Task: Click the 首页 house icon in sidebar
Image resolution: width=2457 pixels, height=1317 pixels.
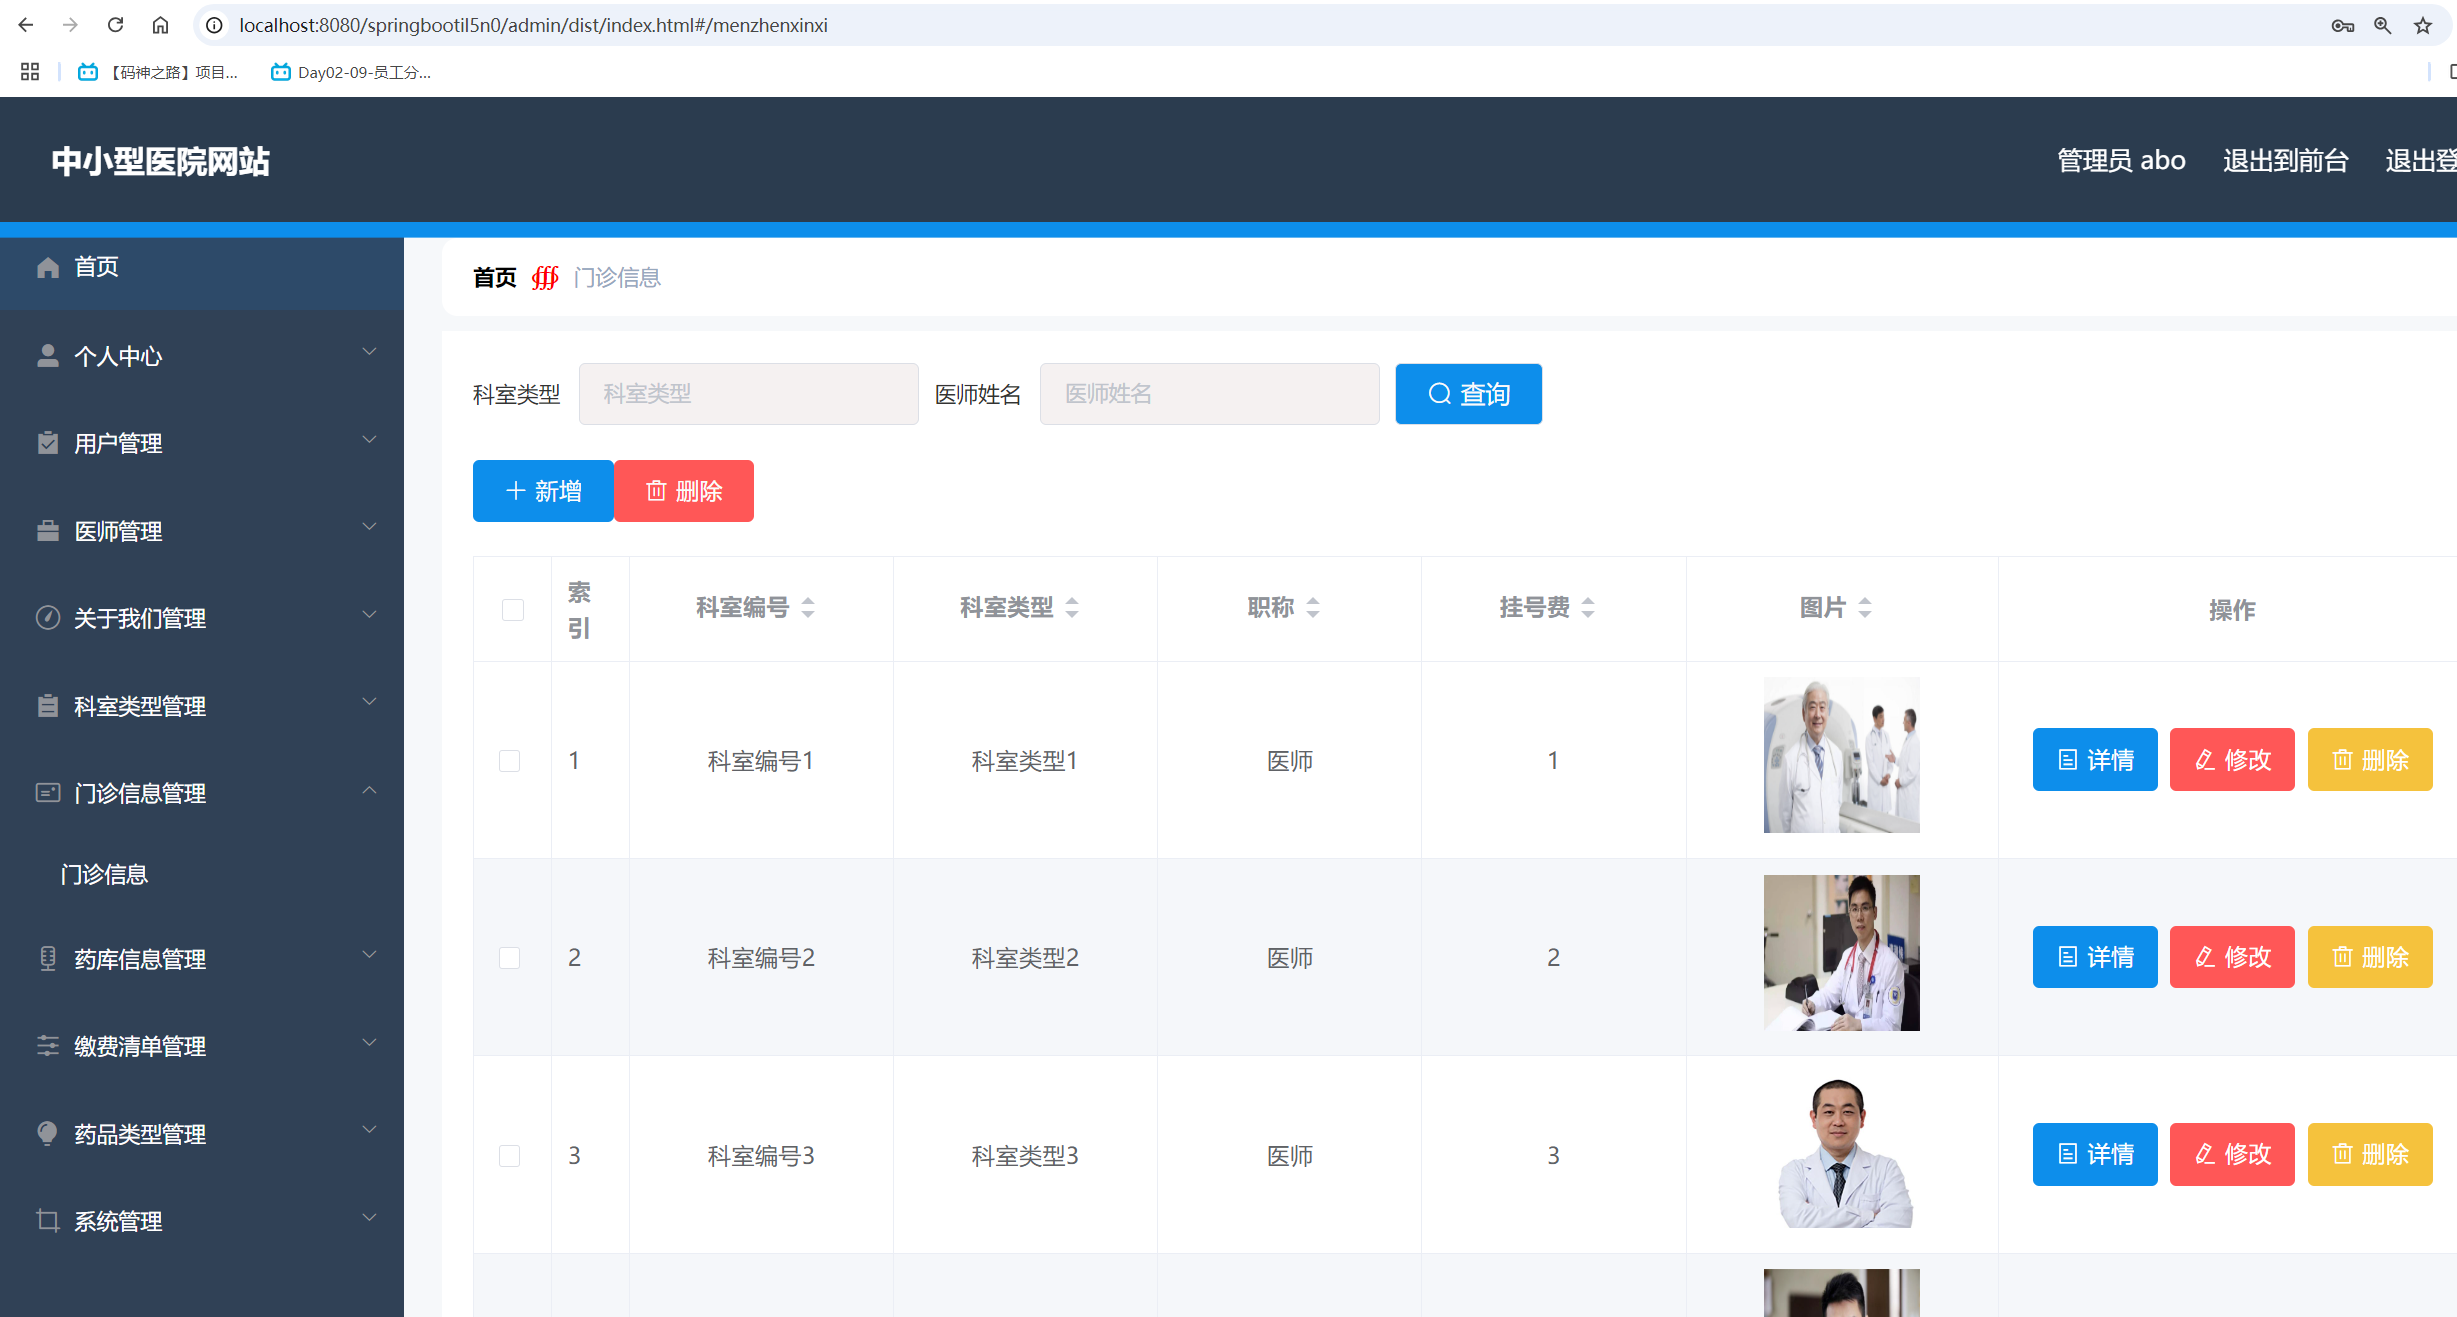Action: (x=47, y=267)
